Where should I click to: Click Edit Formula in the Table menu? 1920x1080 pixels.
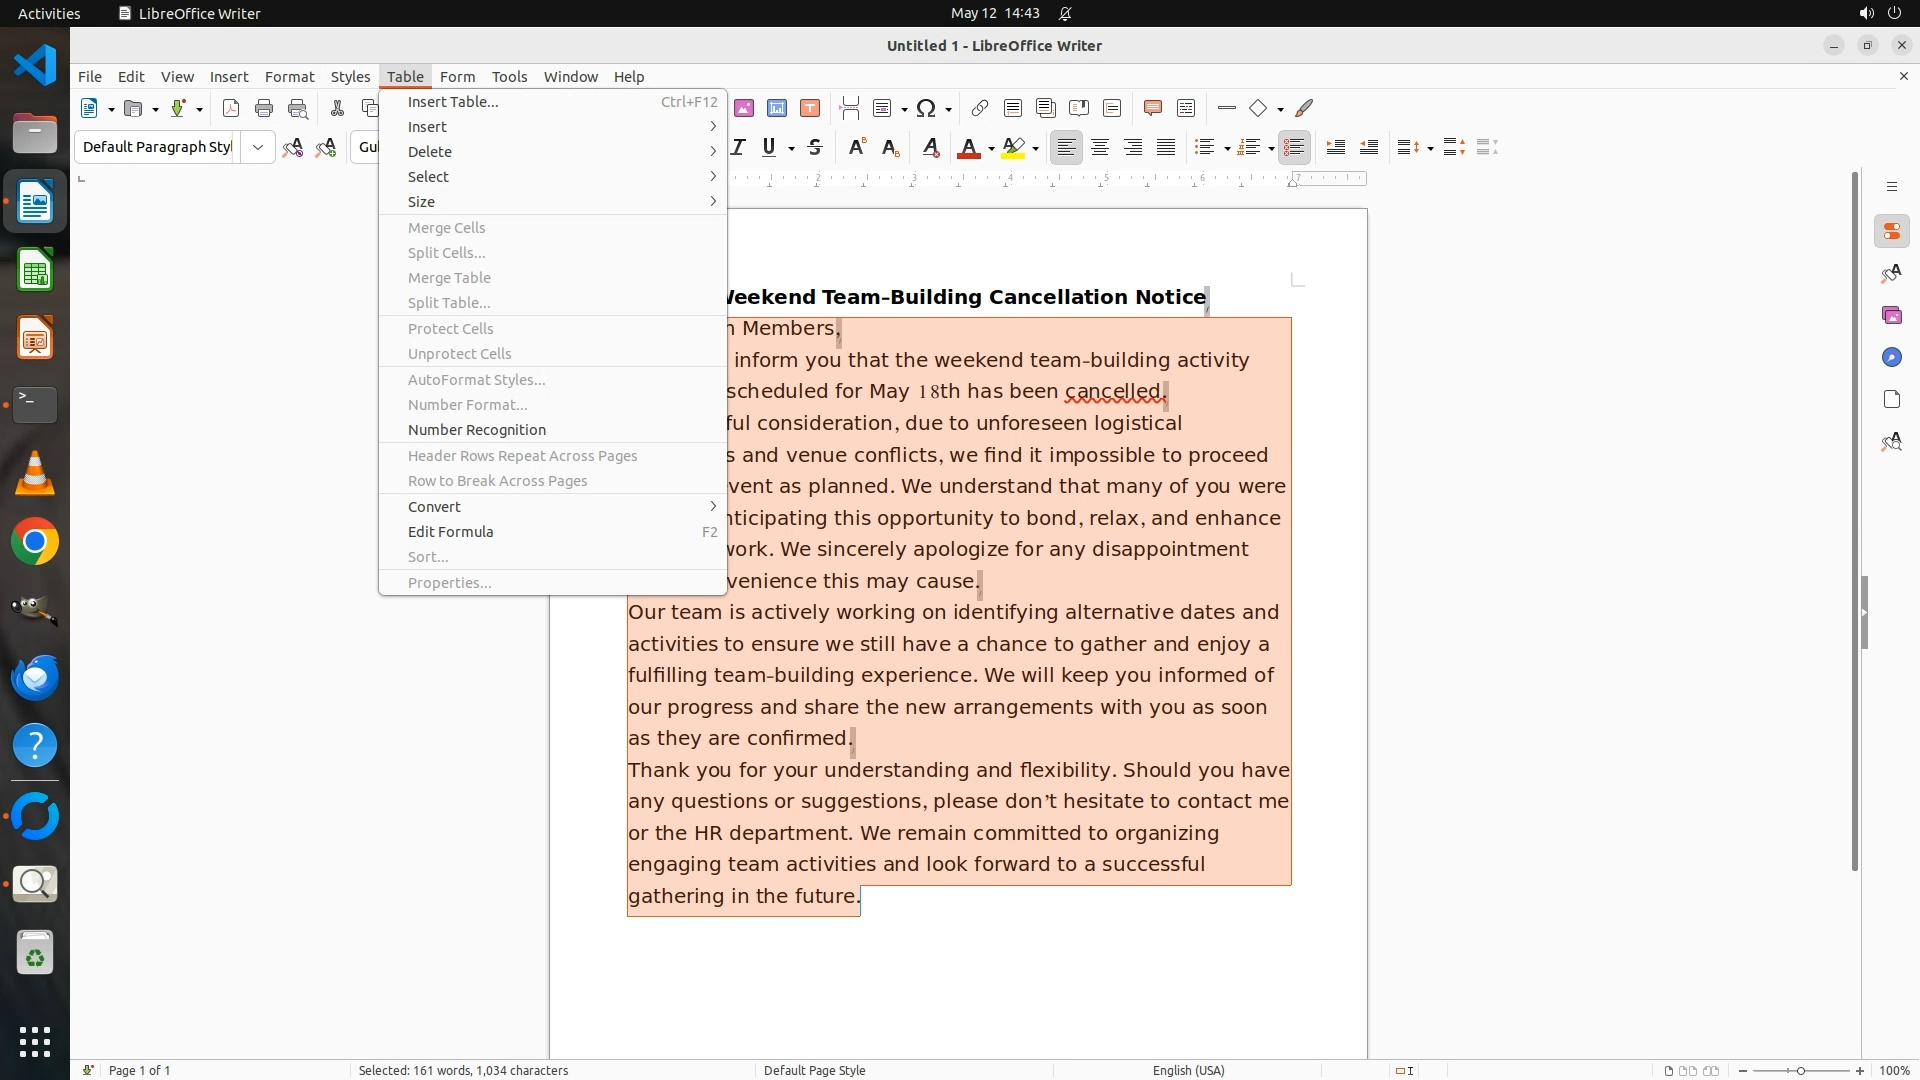click(451, 532)
